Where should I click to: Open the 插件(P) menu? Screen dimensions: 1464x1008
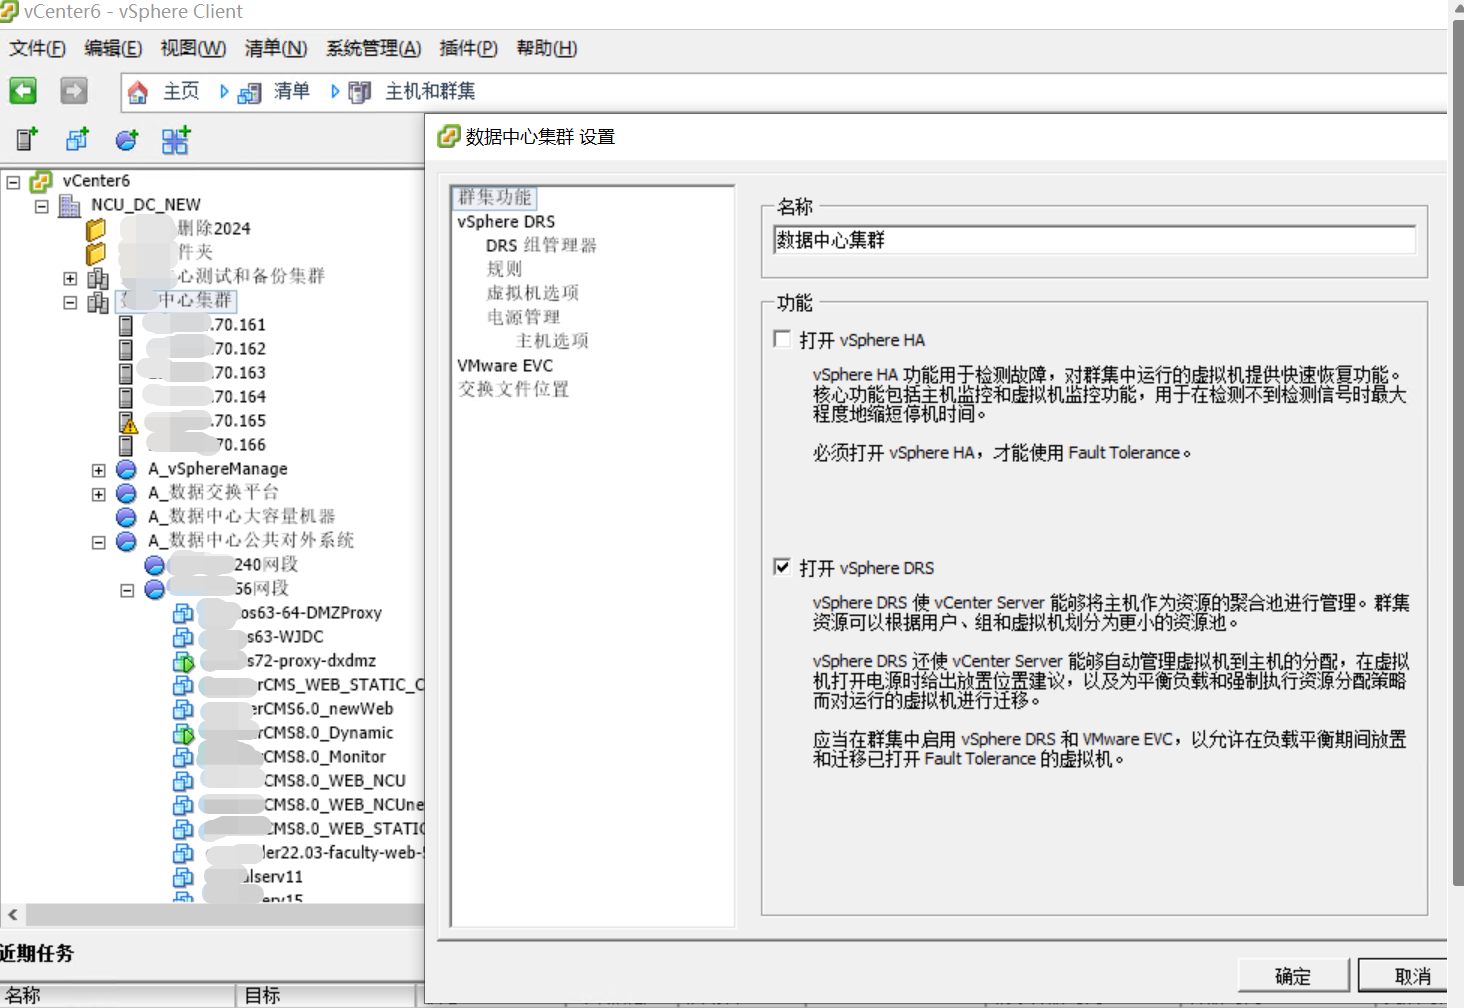point(468,48)
